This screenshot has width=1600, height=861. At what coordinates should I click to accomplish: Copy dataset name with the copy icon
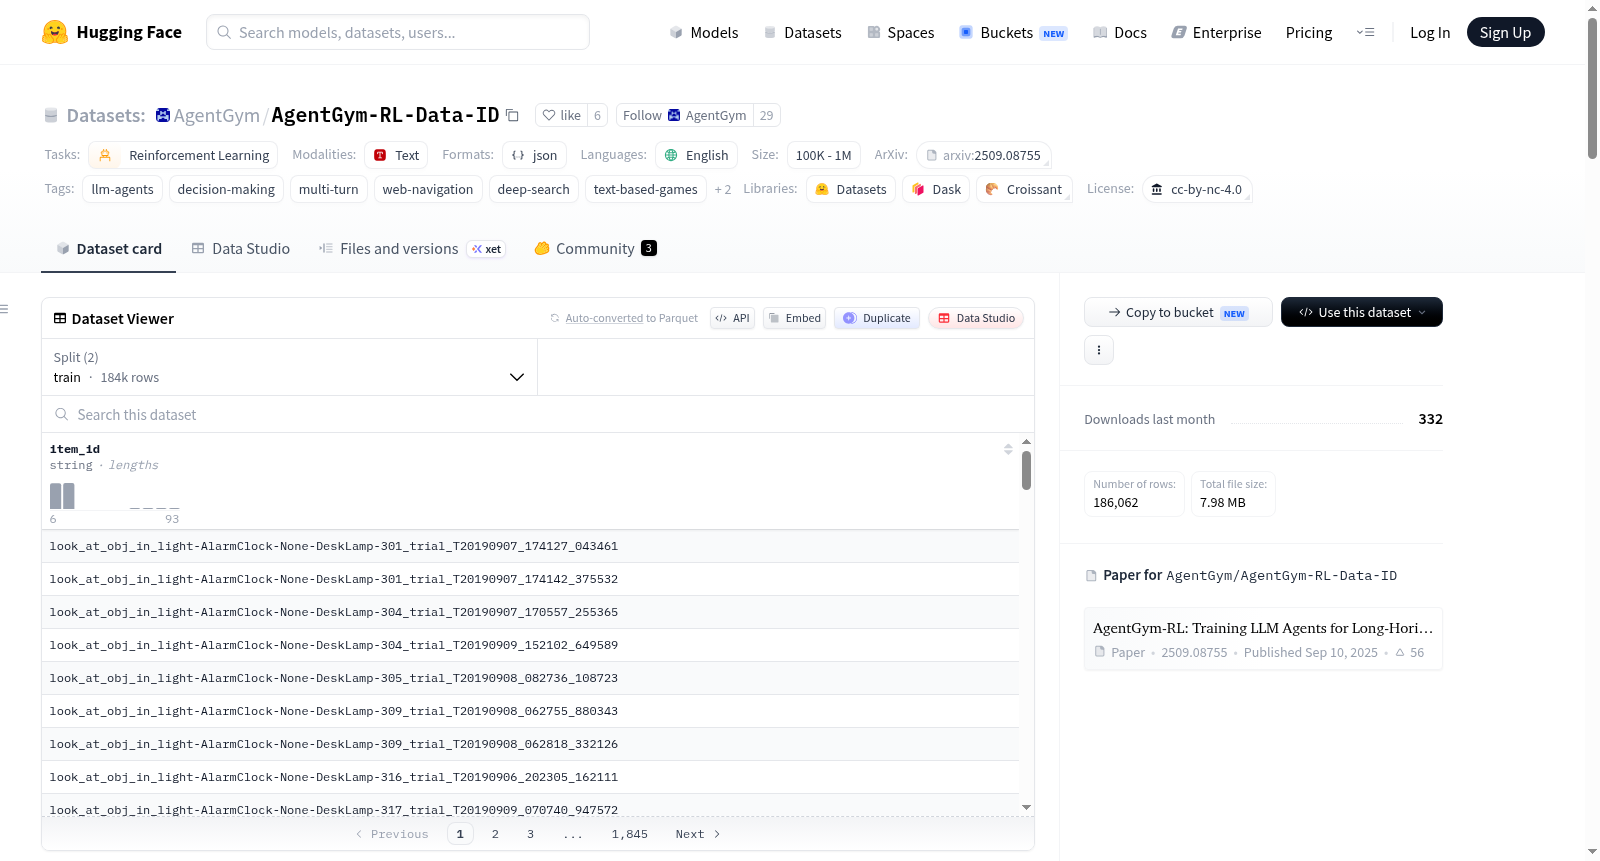pos(512,115)
